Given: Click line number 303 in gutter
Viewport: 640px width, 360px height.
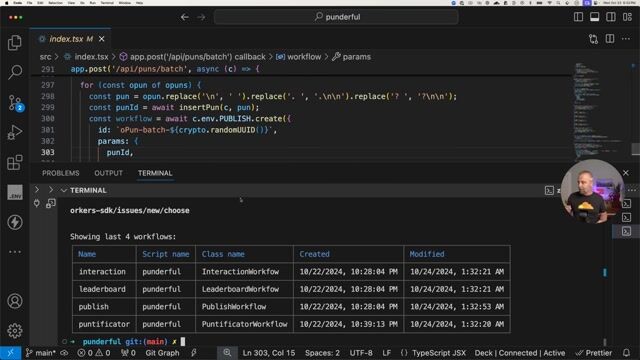Looking at the screenshot, I should pos(47,152).
